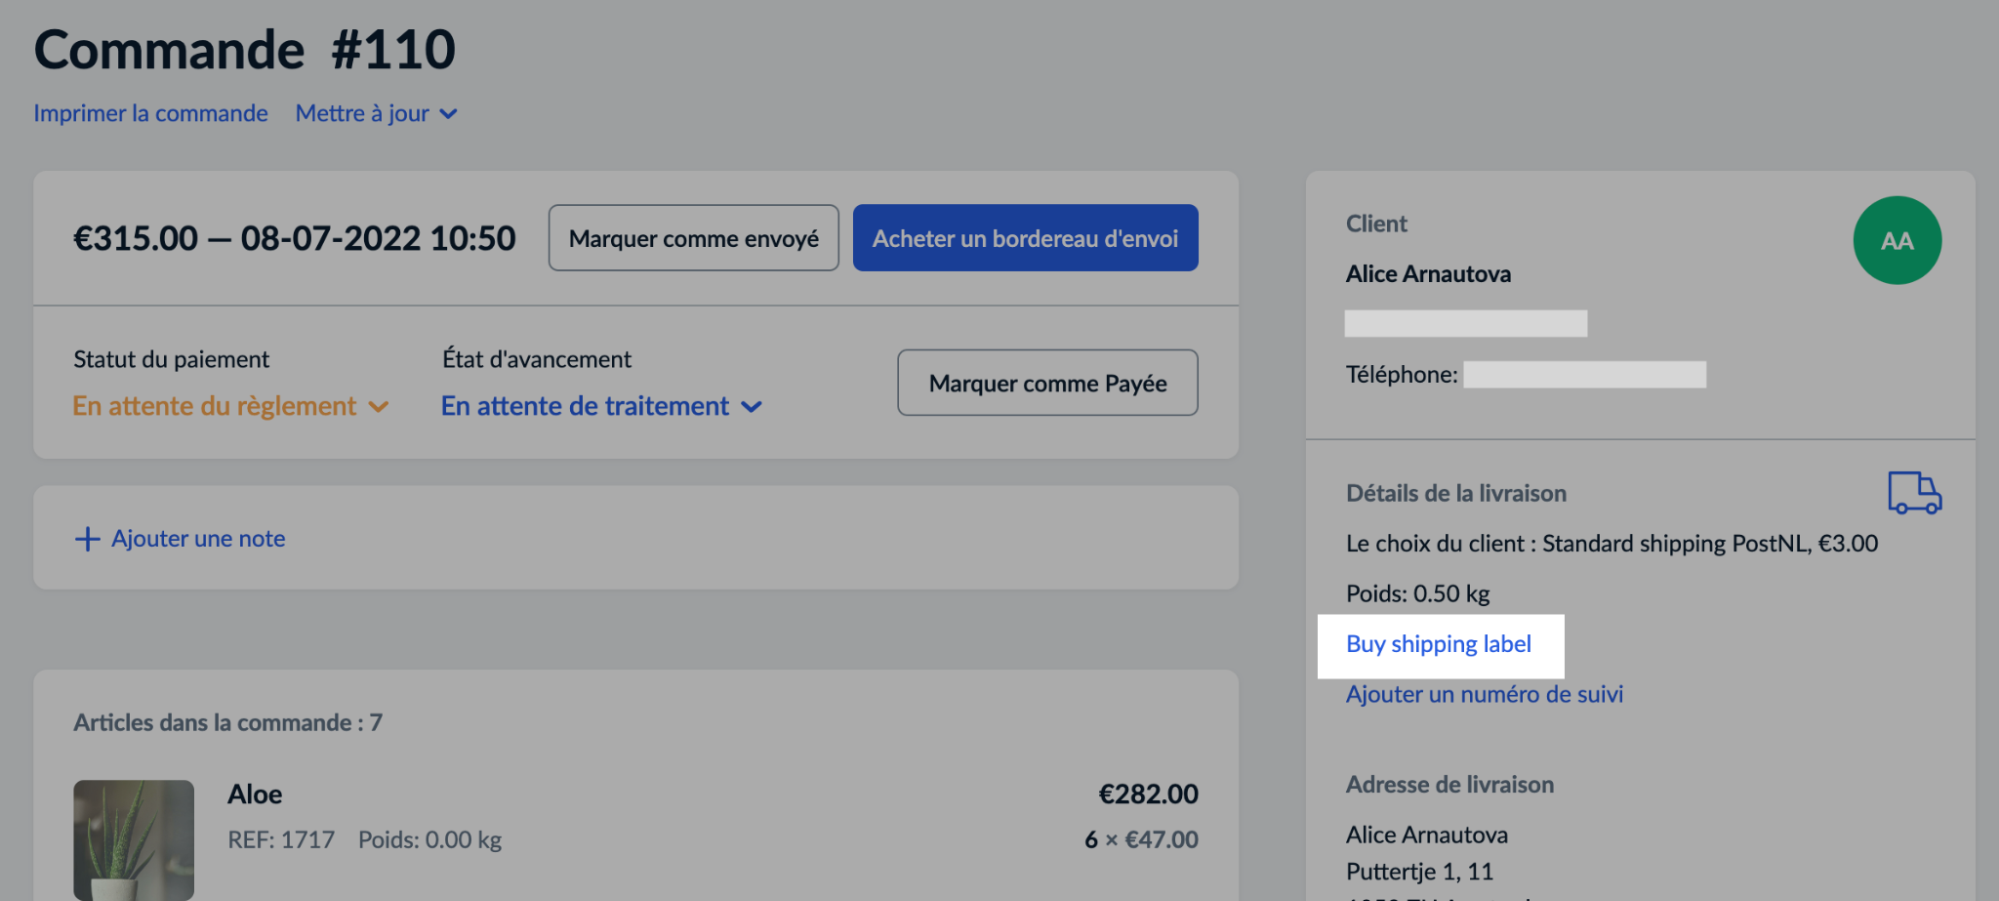Click the delivery truck icon
1999x901 pixels.
pyautogui.click(x=1914, y=493)
